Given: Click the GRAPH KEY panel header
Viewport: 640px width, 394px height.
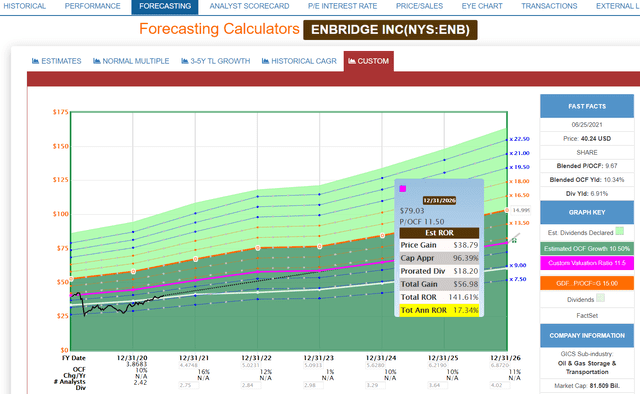Looking at the screenshot, I should click(x=587, y=212).
